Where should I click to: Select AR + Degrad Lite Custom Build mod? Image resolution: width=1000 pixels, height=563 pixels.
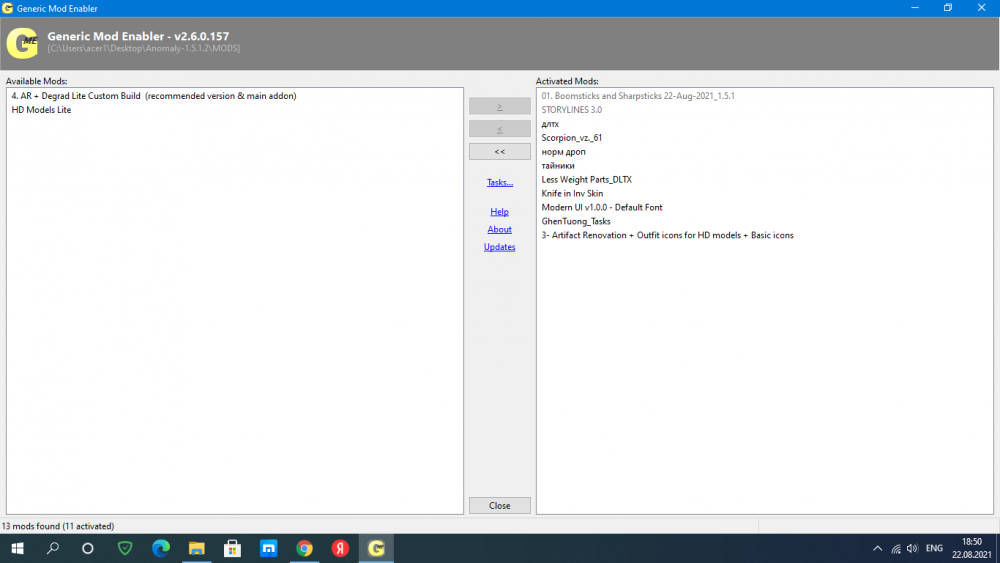click(x=154, y=96)
